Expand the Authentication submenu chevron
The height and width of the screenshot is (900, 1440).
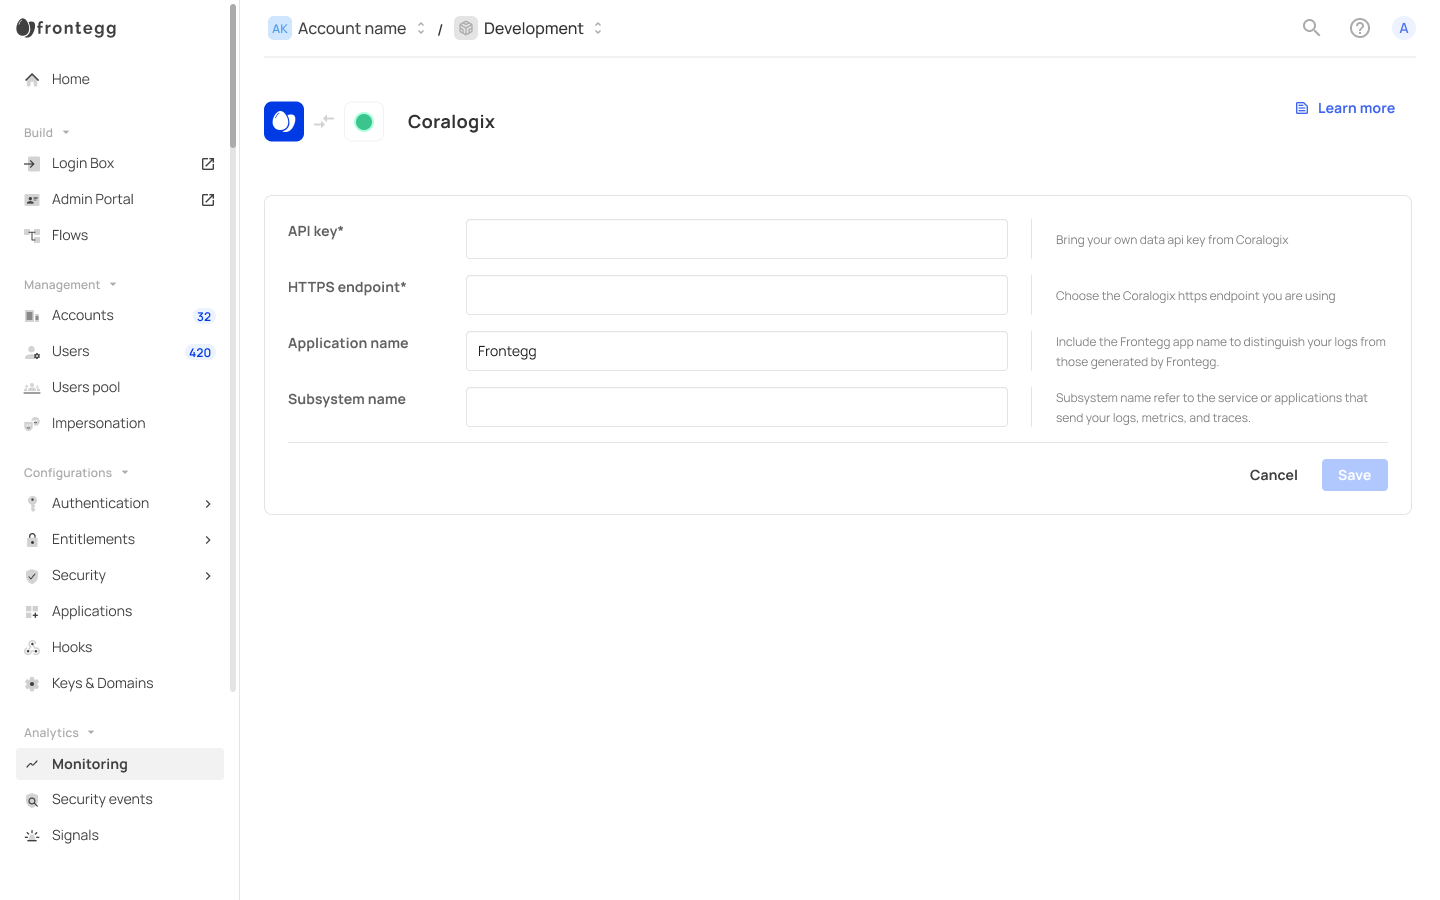pos(208,504)
